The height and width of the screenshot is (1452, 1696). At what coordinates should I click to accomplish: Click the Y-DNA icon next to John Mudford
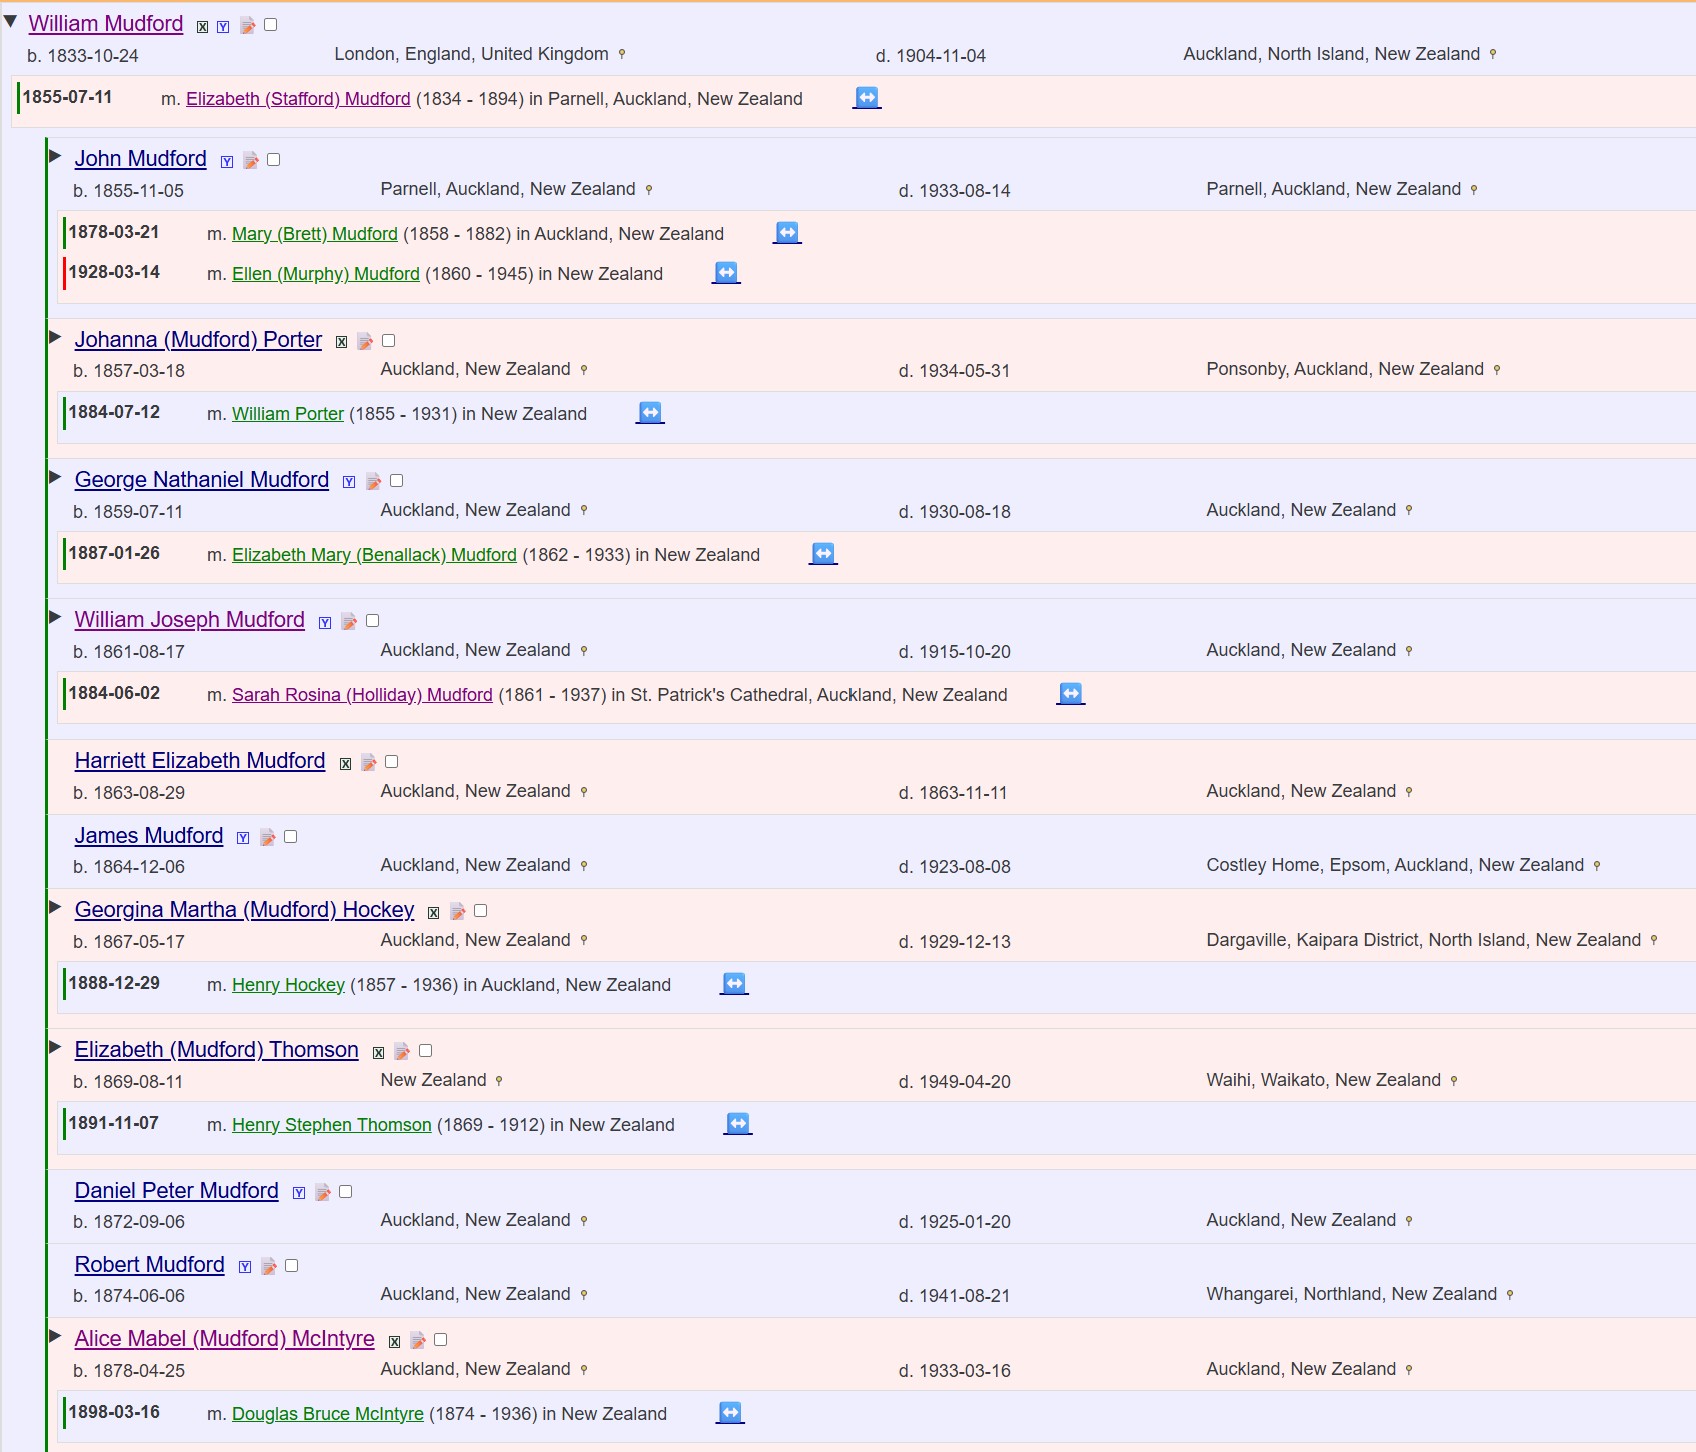[227, 162]
